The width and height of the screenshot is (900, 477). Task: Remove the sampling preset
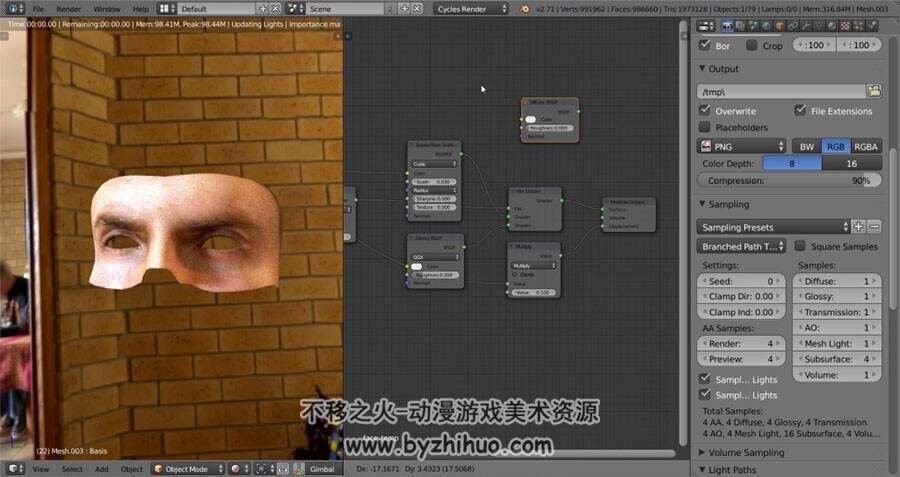pyautogui.click(x=874, y=227)
